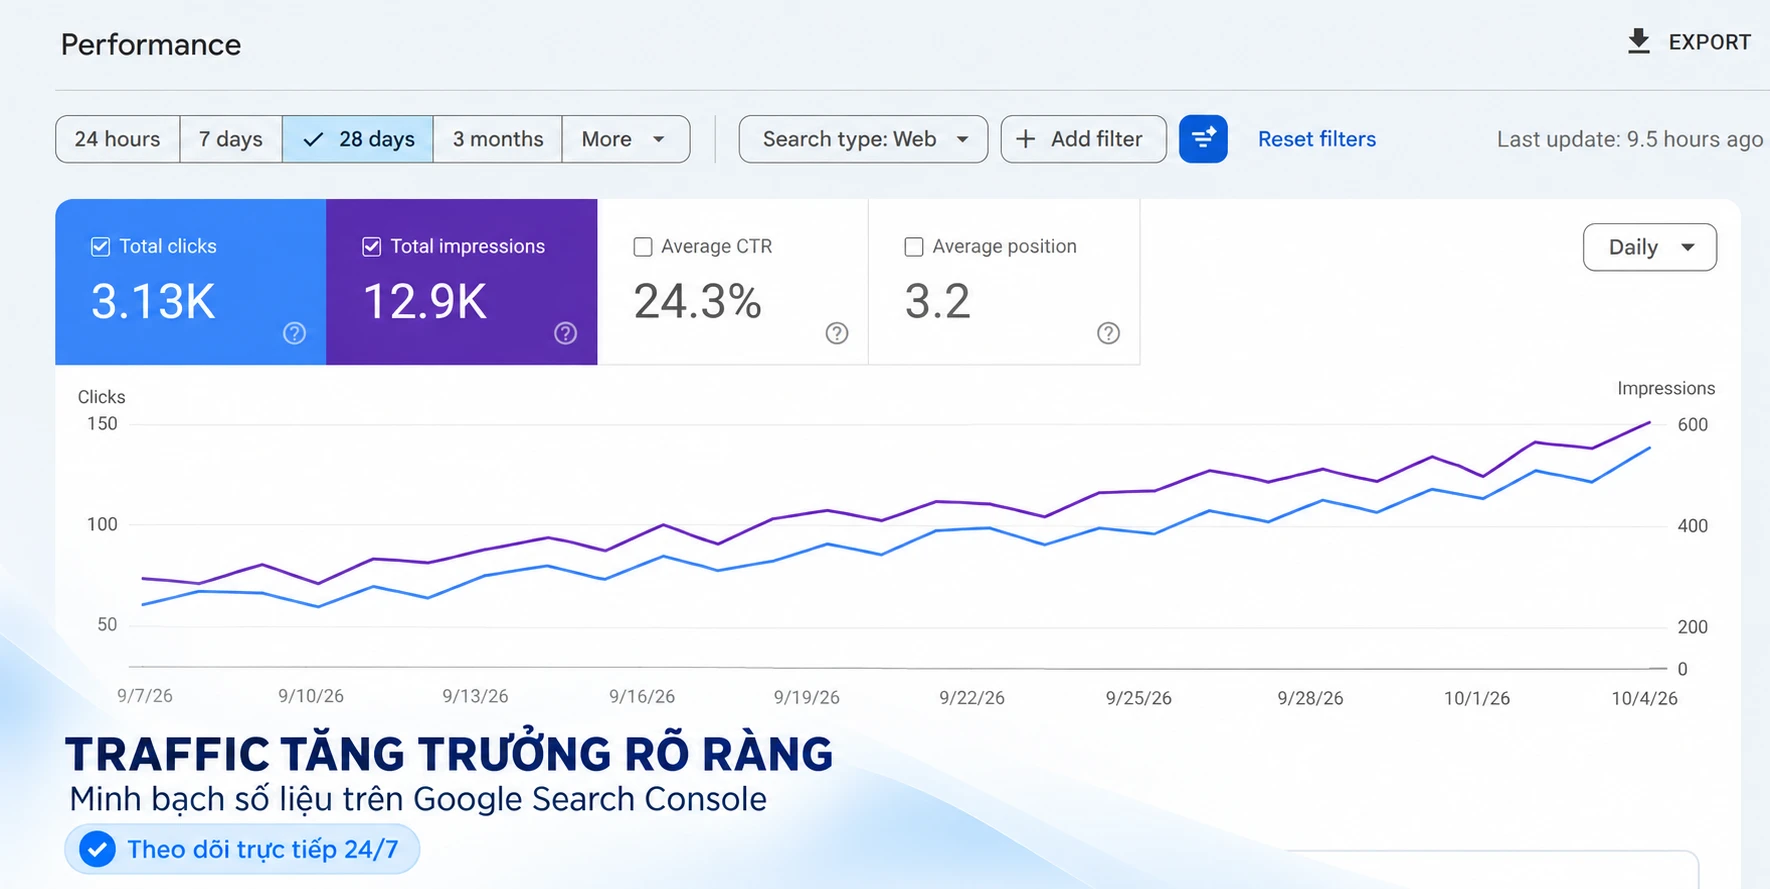Select the 7 days range tab

(231, 139)
